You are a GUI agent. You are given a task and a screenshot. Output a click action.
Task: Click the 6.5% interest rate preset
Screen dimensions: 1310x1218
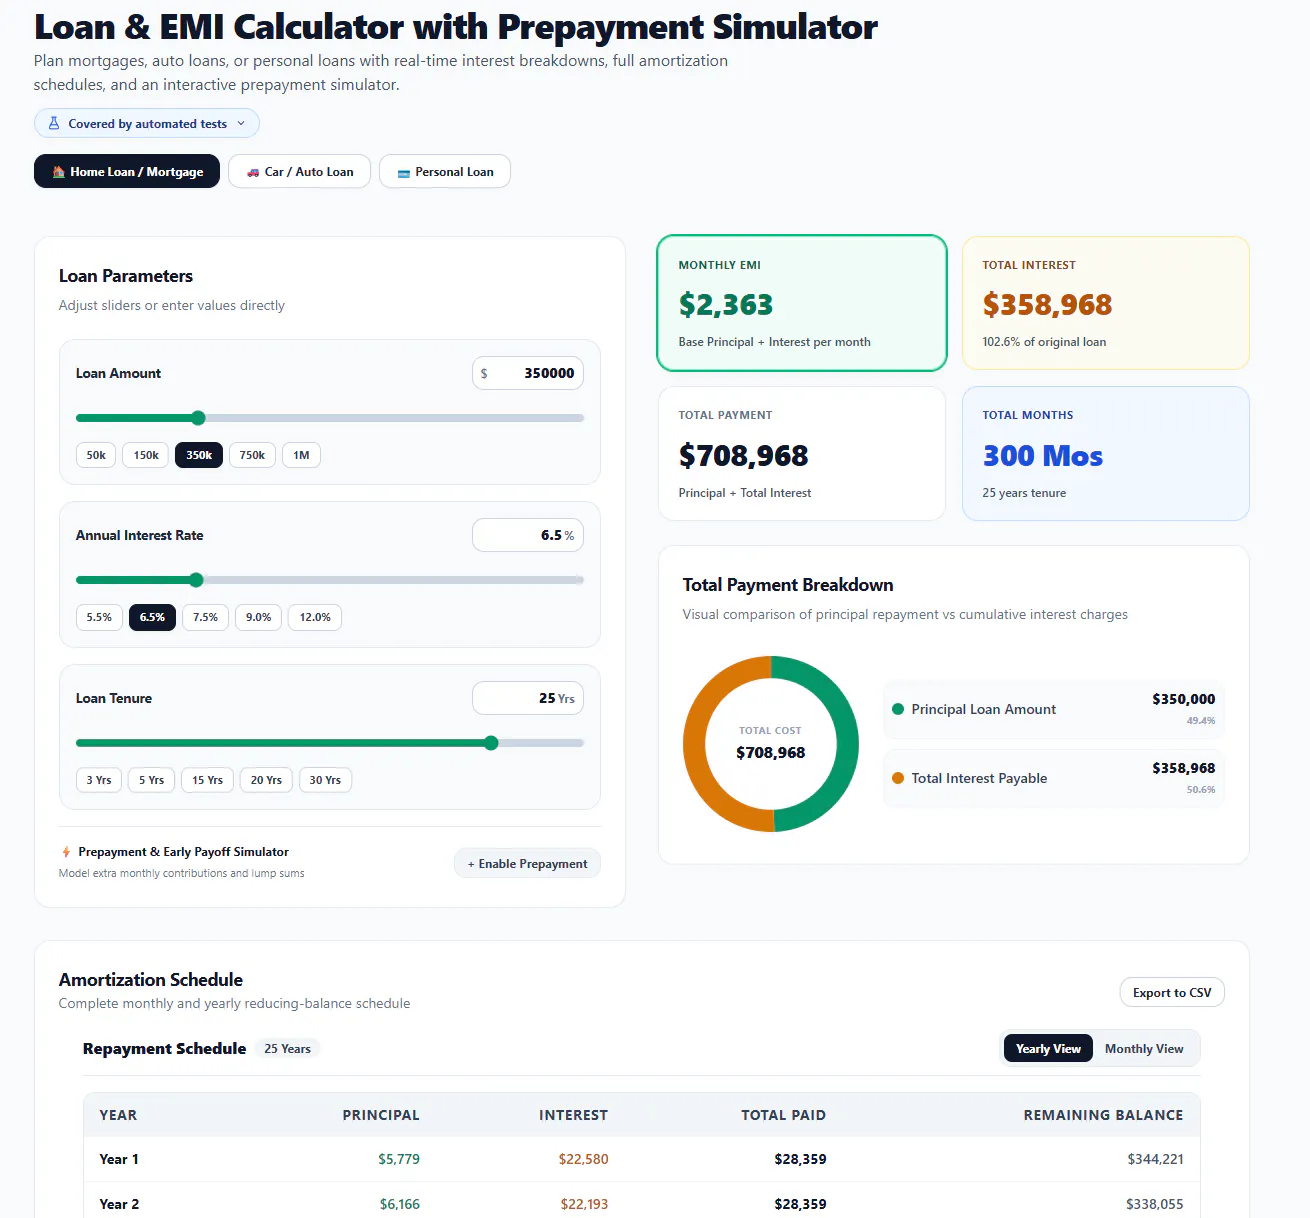click(152, 617)
